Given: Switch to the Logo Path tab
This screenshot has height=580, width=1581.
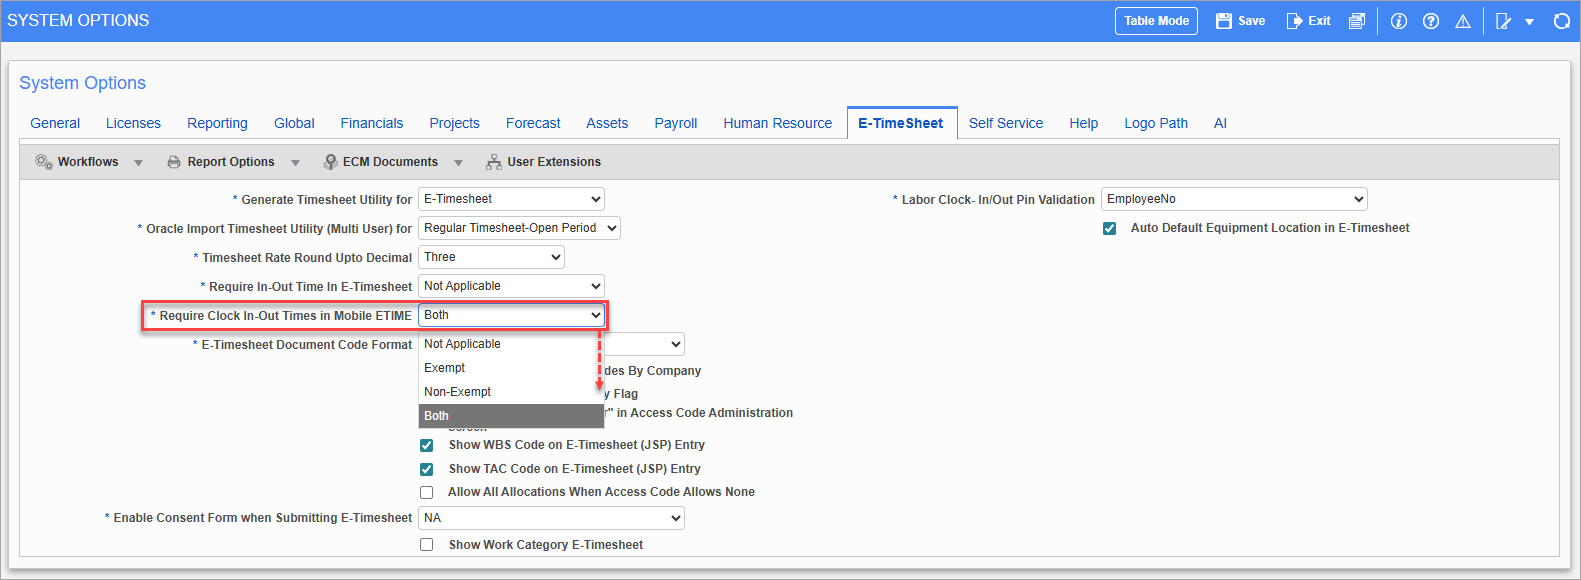Looking at the screenshot, I should [1156, 123].
